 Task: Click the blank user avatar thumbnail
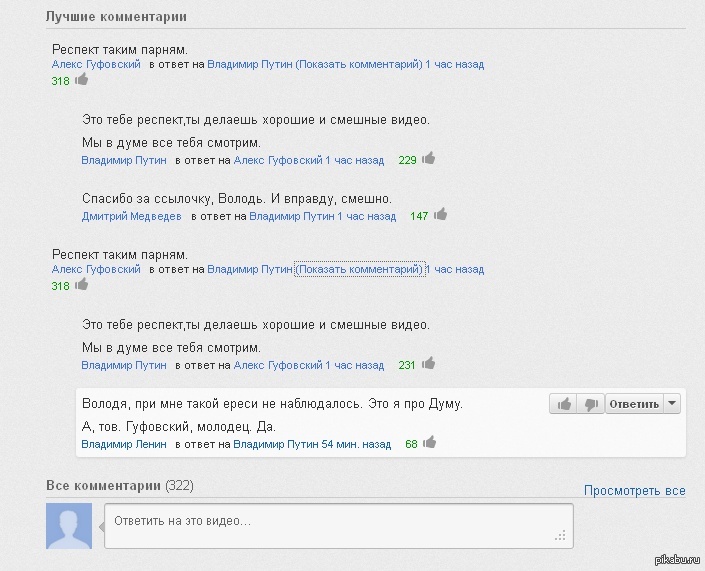click(69, 526)
